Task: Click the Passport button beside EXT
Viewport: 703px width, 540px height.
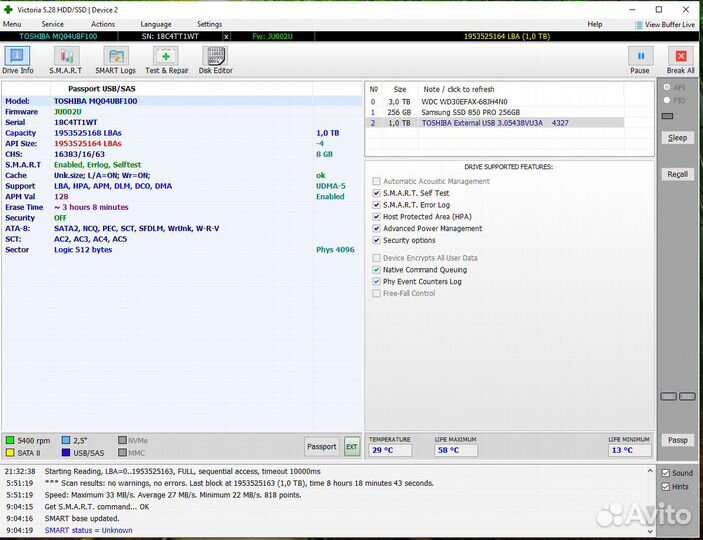Action: tap(321, 447)
